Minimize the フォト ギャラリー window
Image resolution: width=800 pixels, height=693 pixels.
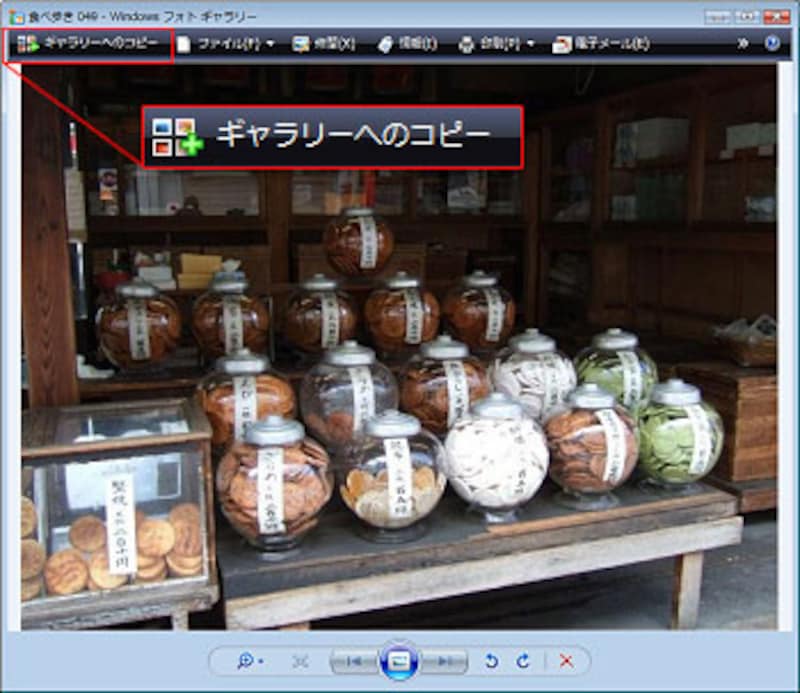pyautogui.click(x=716, y=17)
